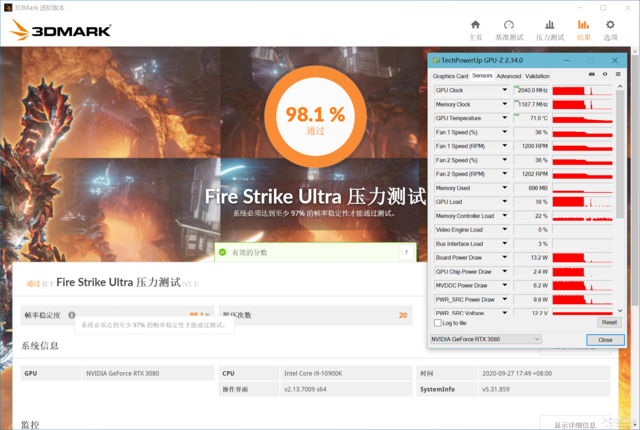Click the 系统信息 section heading
640x430 pixels.
(x=40, y=346)
